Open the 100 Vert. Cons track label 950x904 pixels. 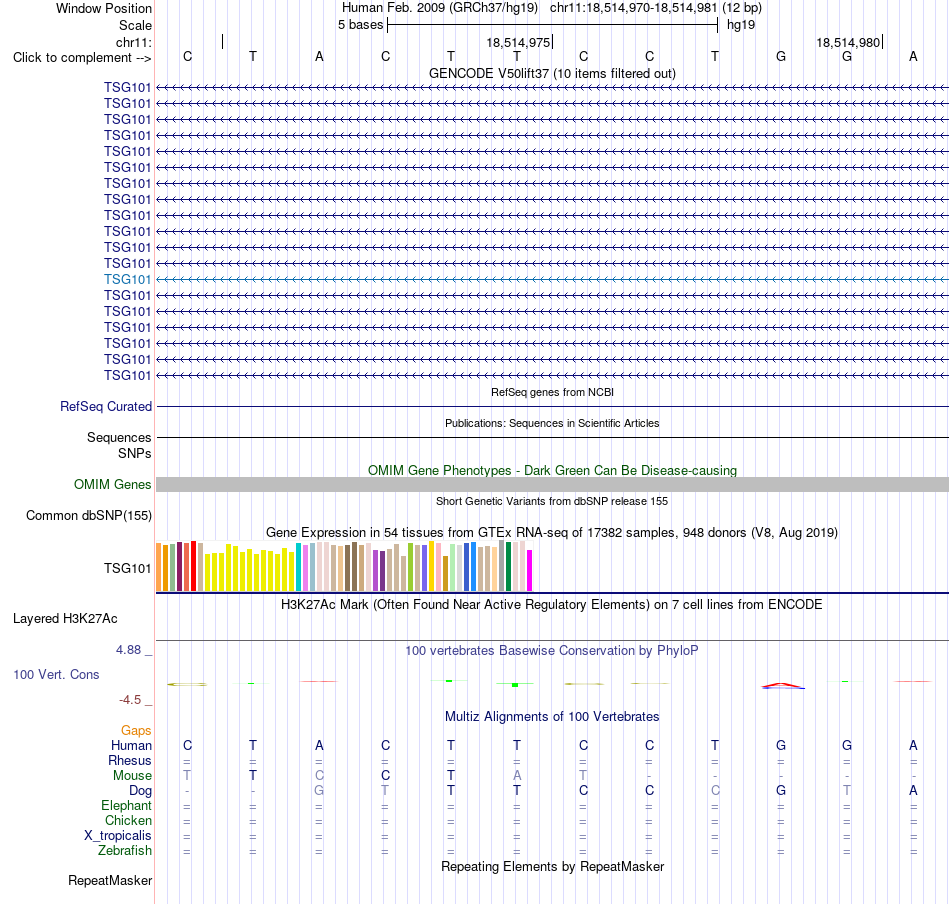click(x=56, y=674)
